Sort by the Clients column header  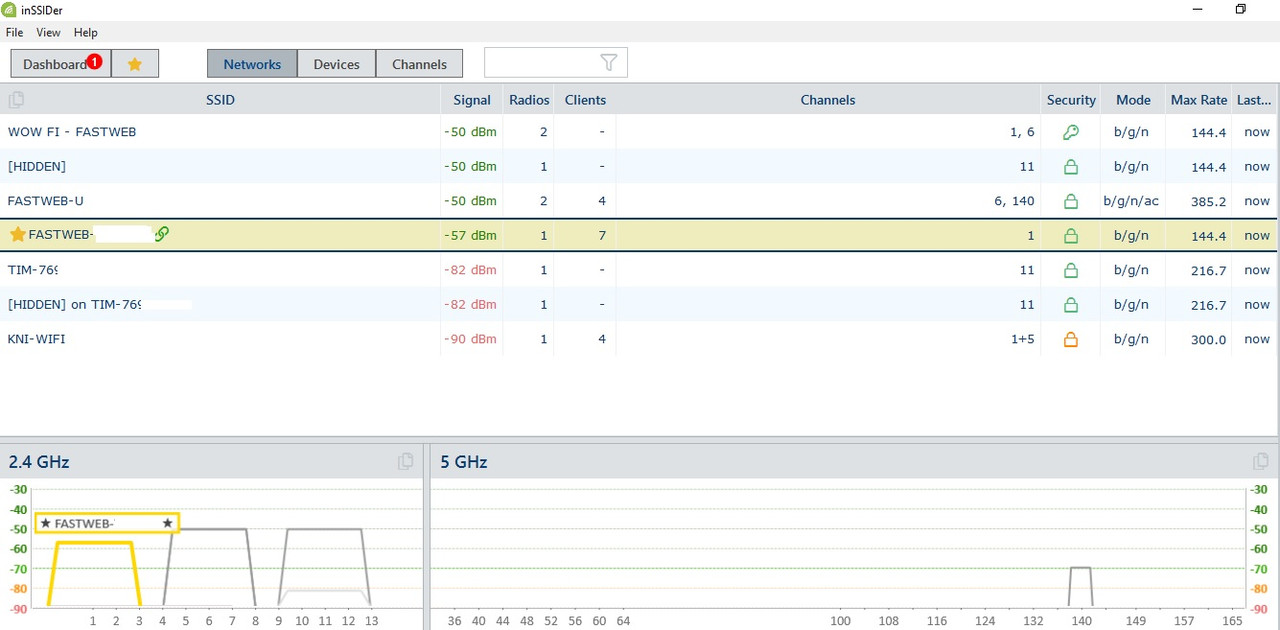click(x=585, y=100)
